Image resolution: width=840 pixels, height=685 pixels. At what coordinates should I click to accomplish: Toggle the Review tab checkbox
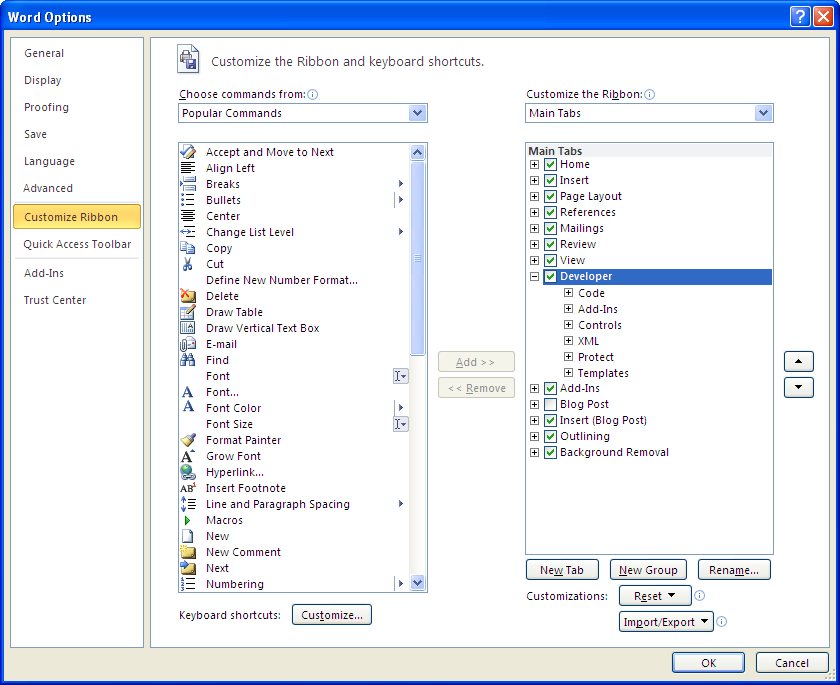pos(550,244)
